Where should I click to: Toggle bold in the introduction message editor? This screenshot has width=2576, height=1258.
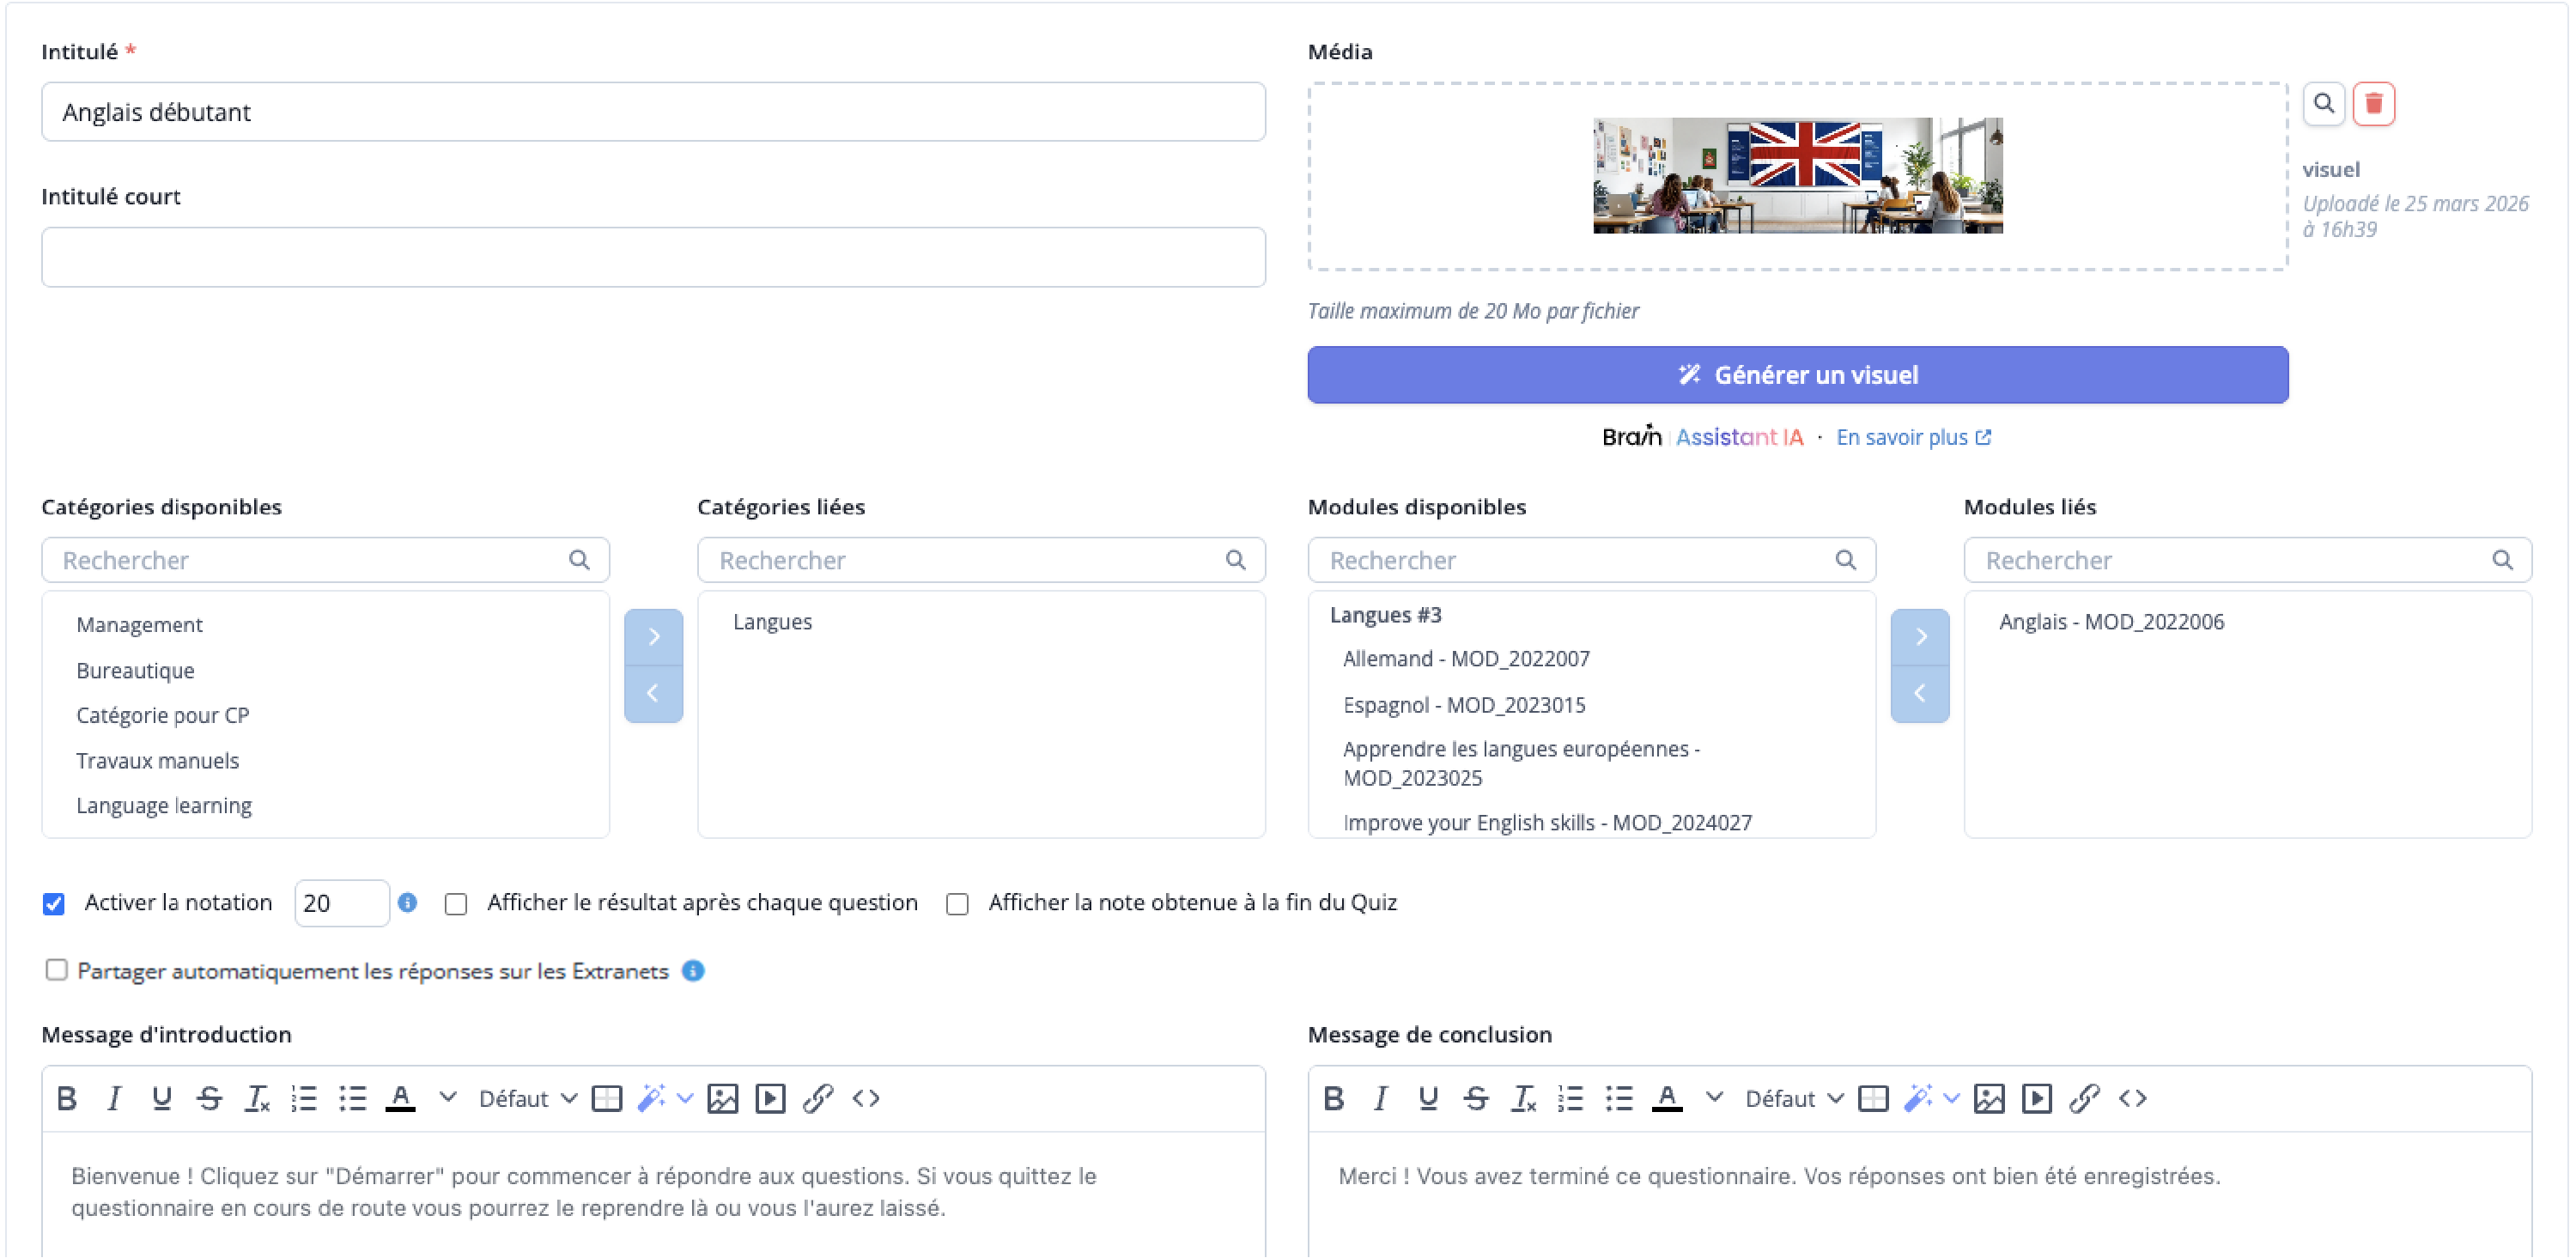click(67, 1098)
